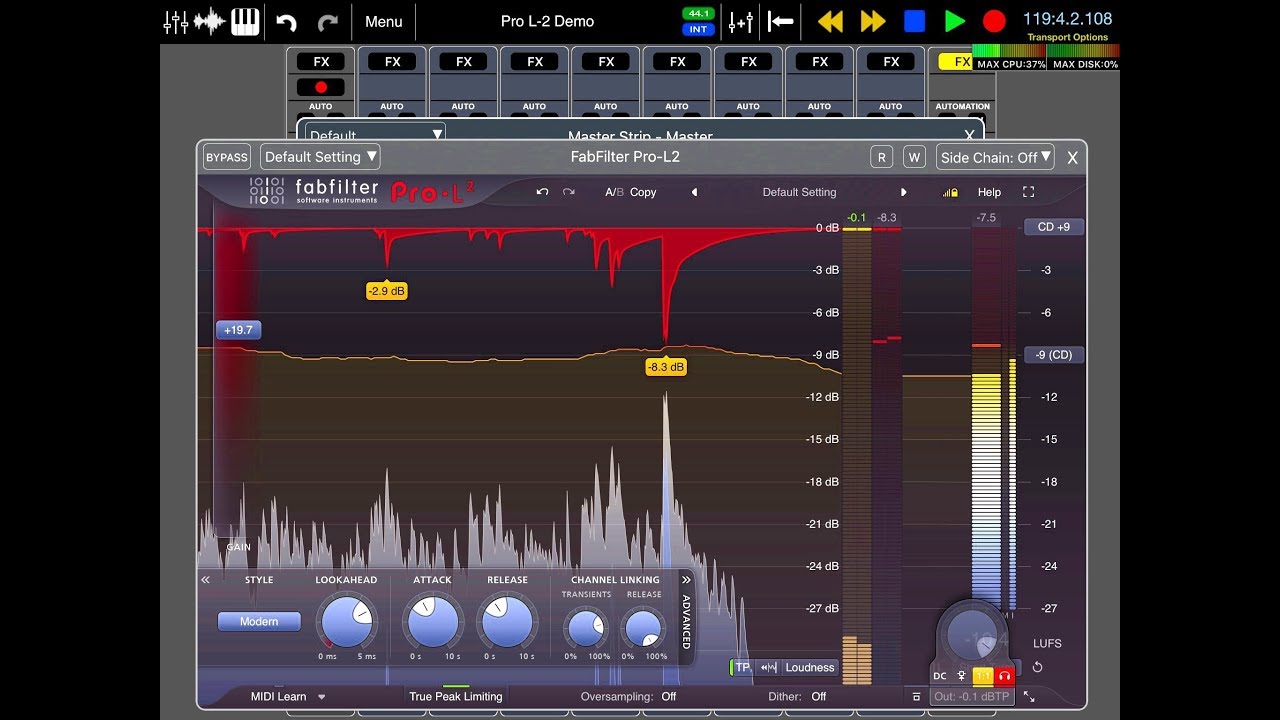This screenshot has height=720, width=1280.
Task: Collapse the controls panel with left chevrons
Action: click(x=205, y=580)
